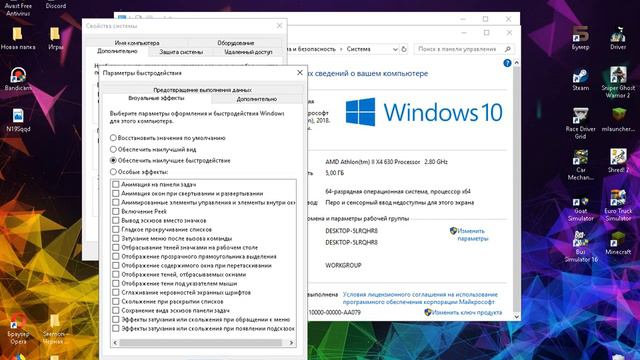
Task: Select Обеспечить наилучший вид option
Action: point(113,149)
